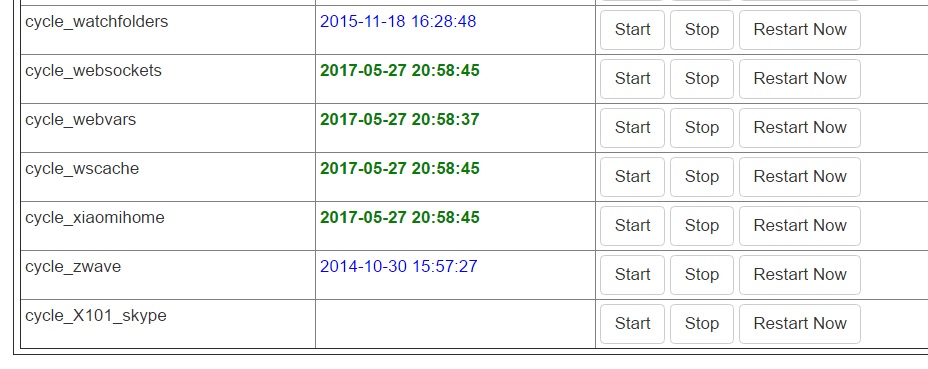Restart cycle_X101_skype now

[800, 324]
